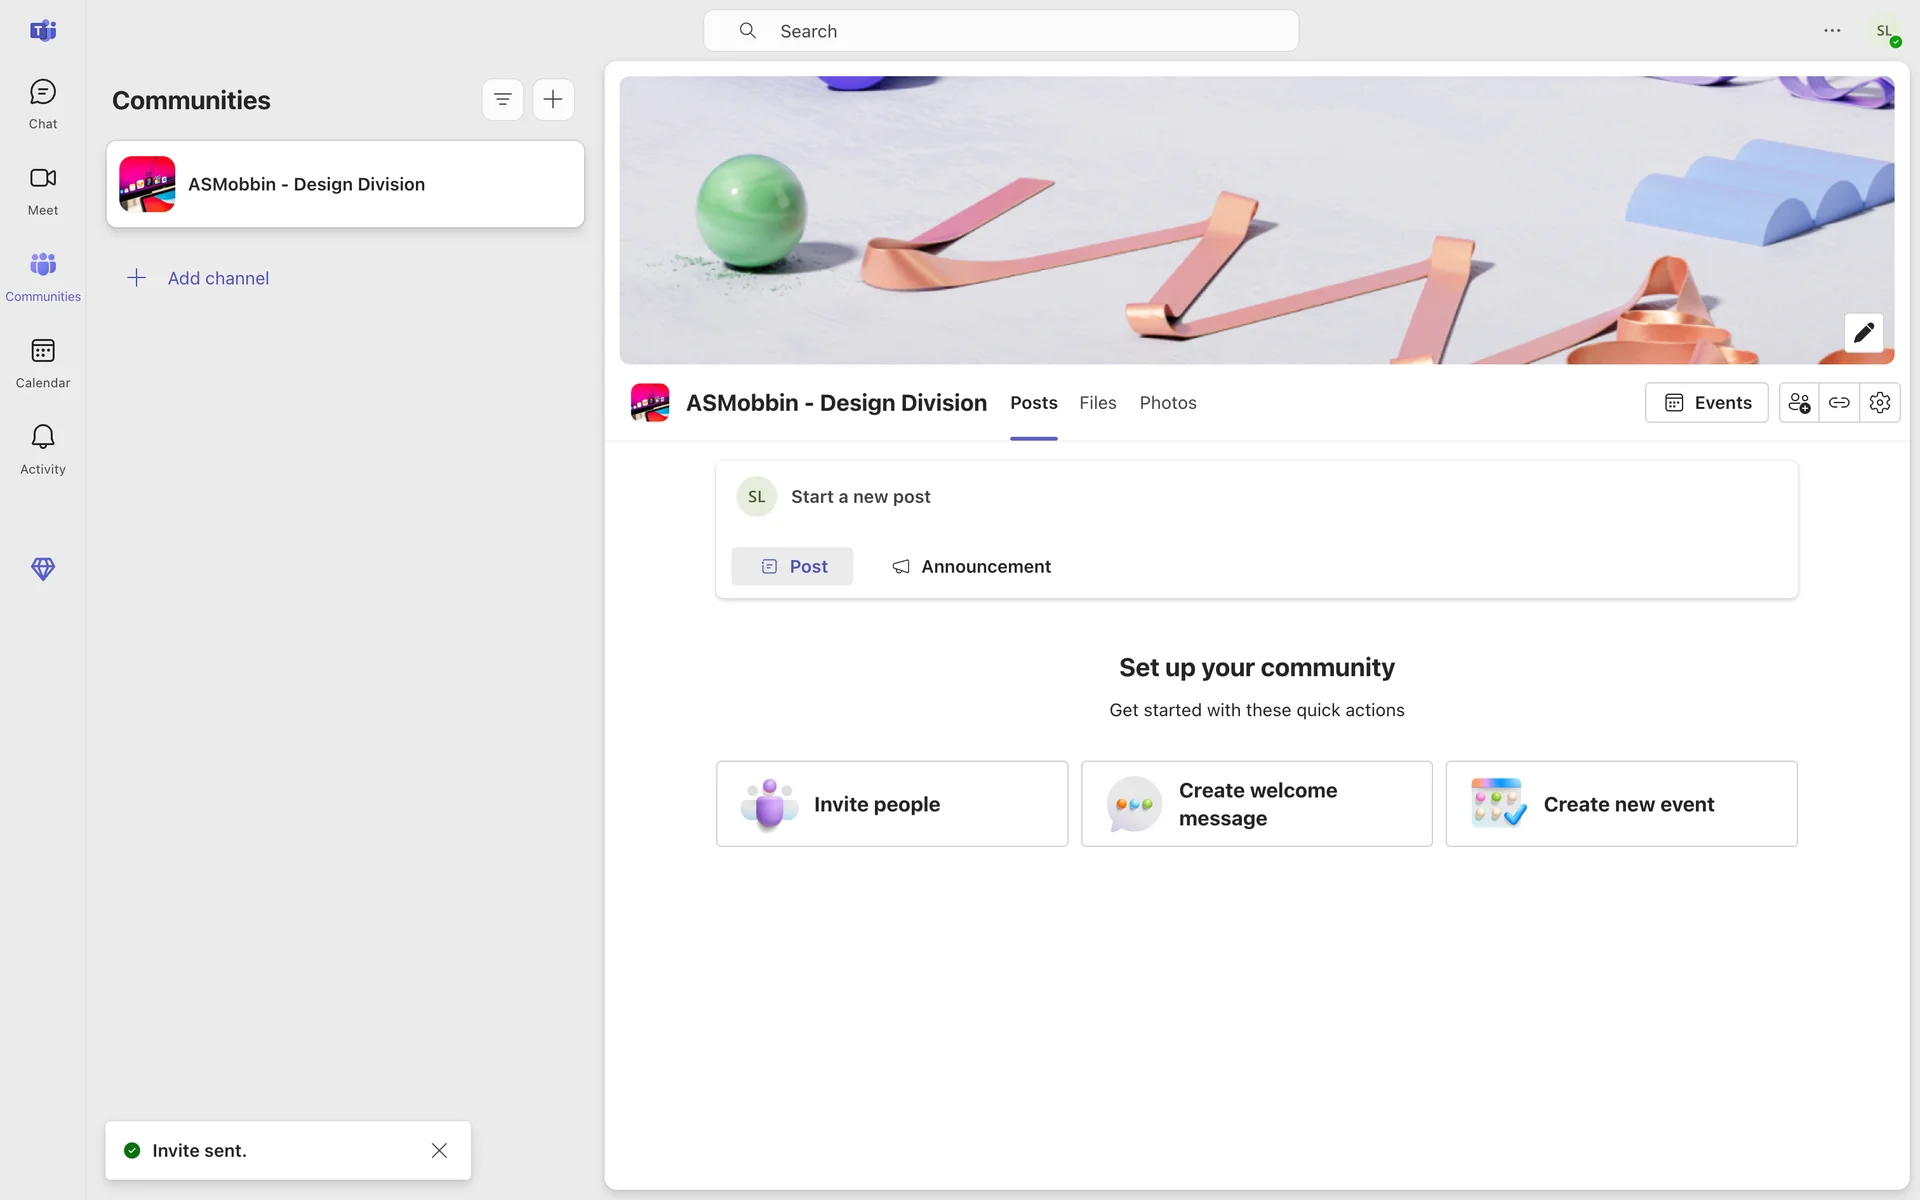Switch to the Photos tab

click(x=1167, y=403)
